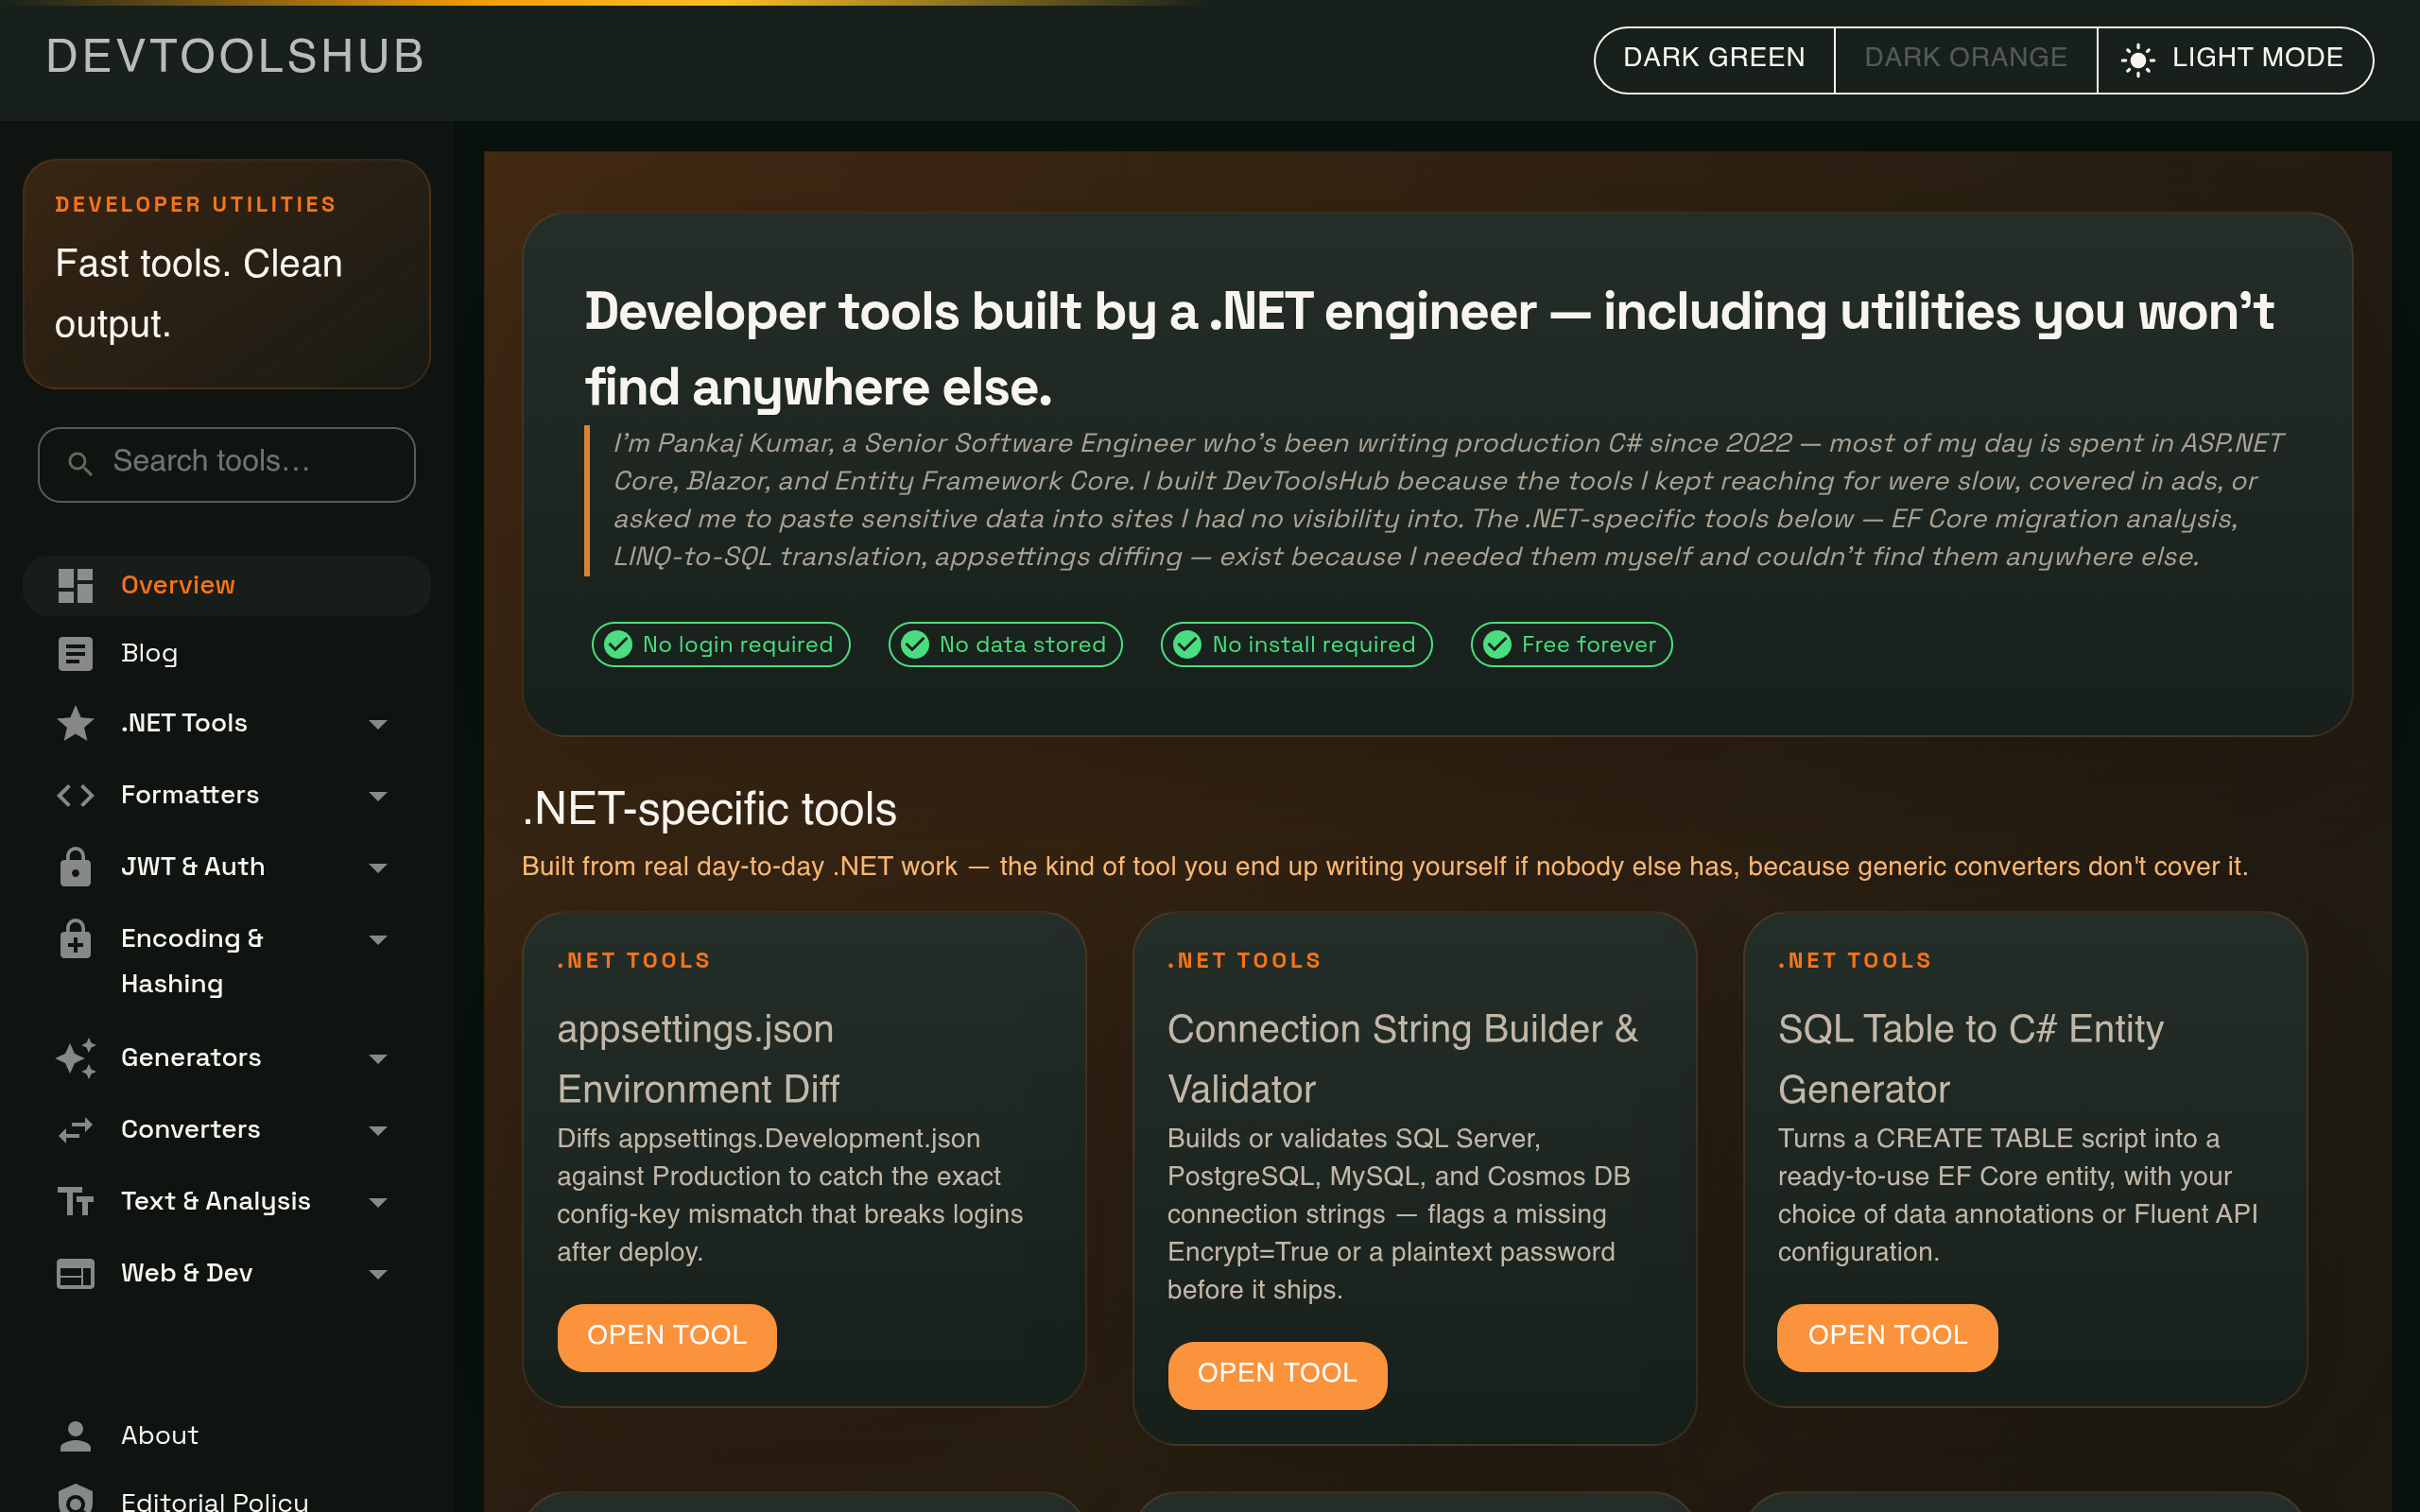Expand the .NET Tools dropdown arrow
Image resolution: width=2420 pixels, height=1512 pixels.
pyautogui.click(x=378, y=724)
